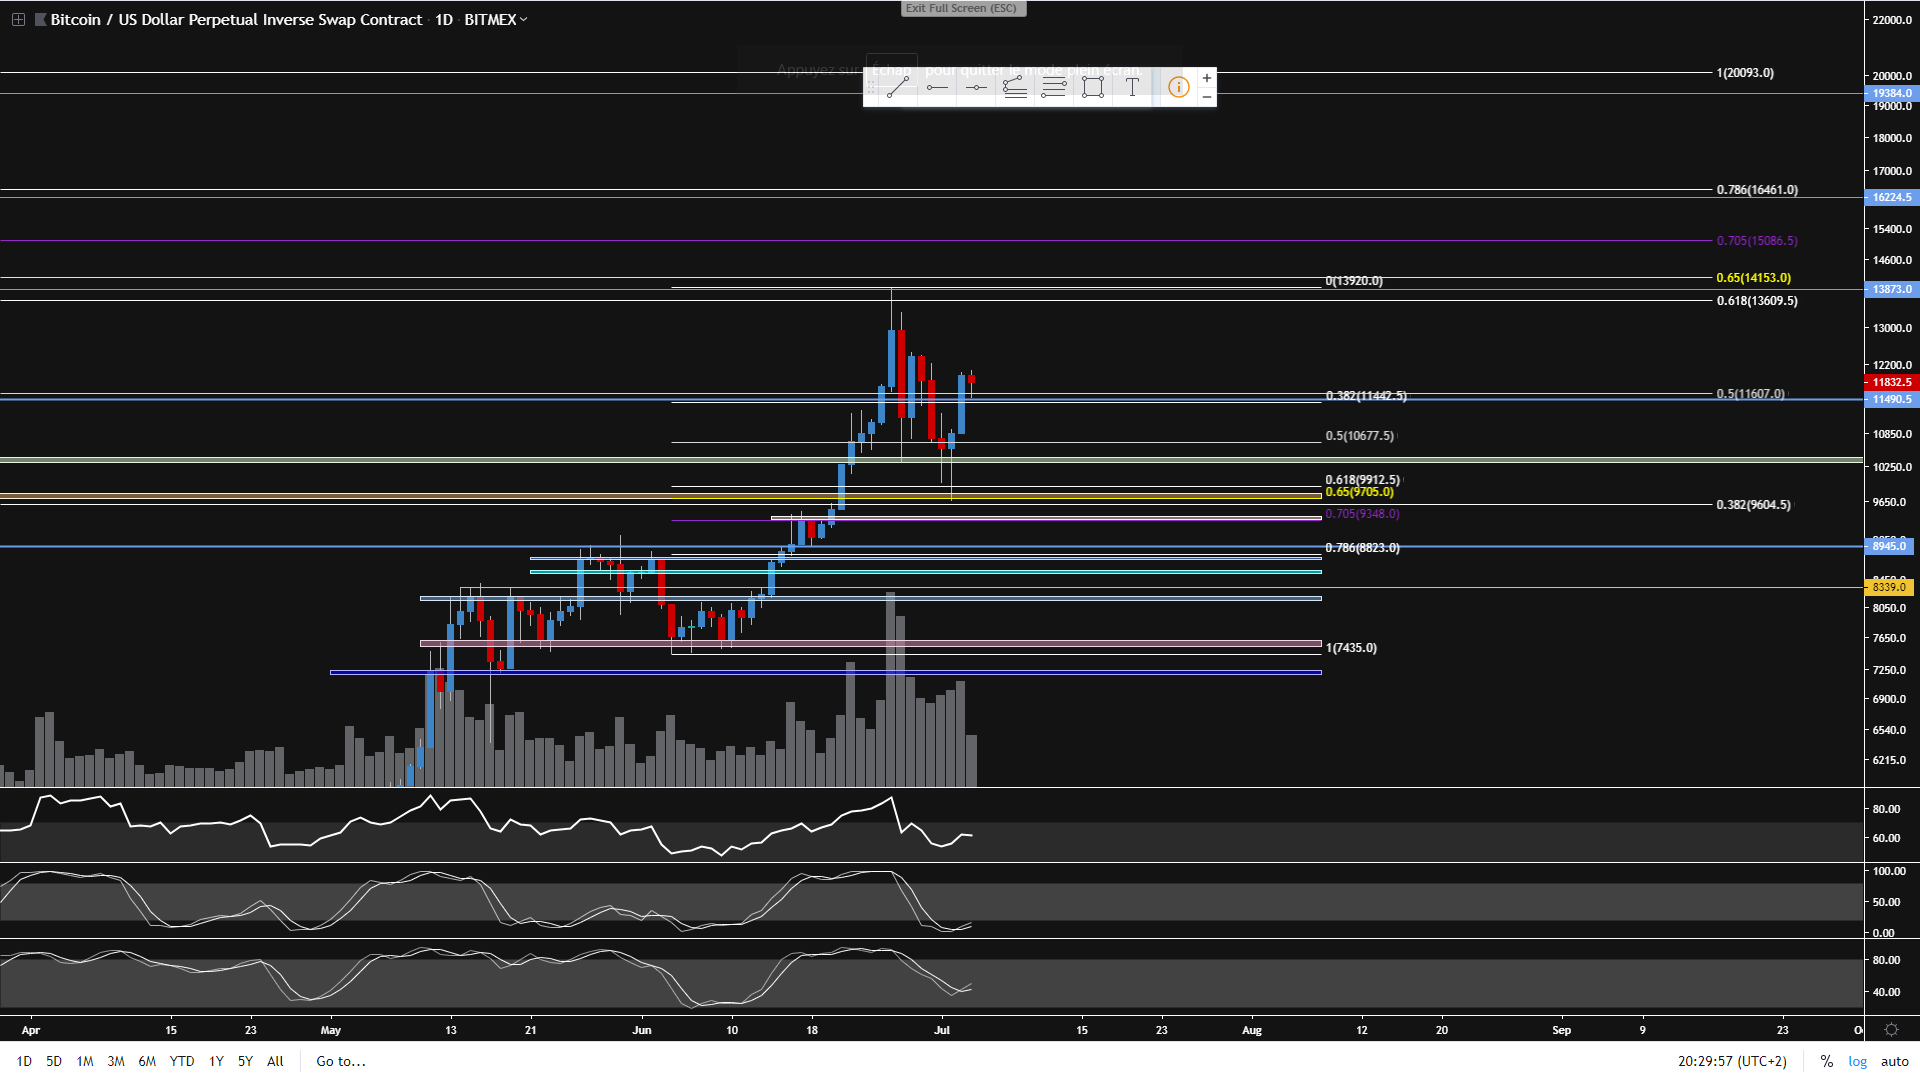
Task: Click Exit Full Screen (ESC) button
Action: pyautogui.click(x=961, y=8)
